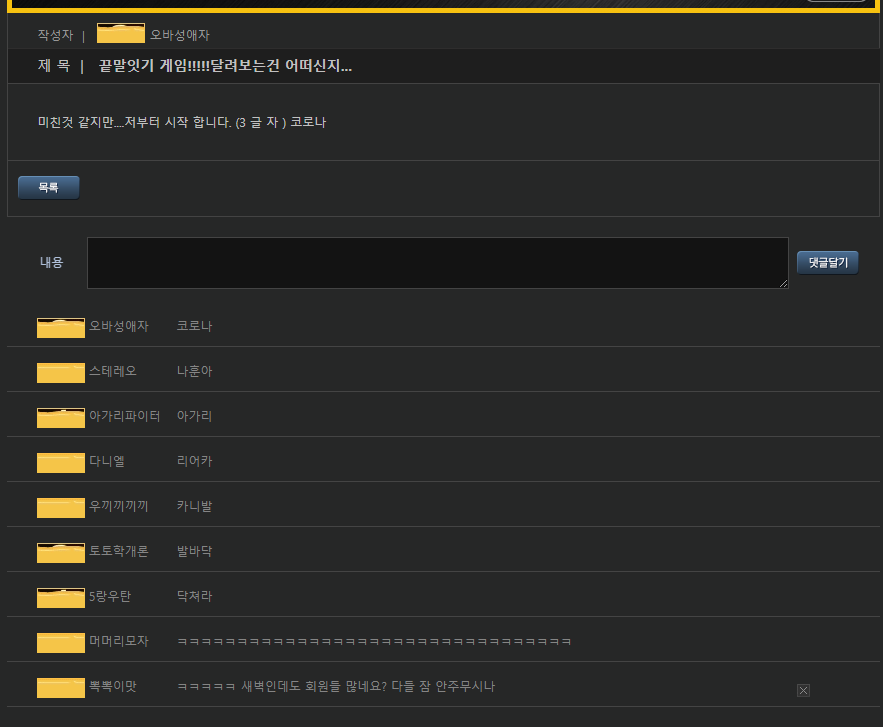Open commenter 스테레오's username

pos(112,371)
